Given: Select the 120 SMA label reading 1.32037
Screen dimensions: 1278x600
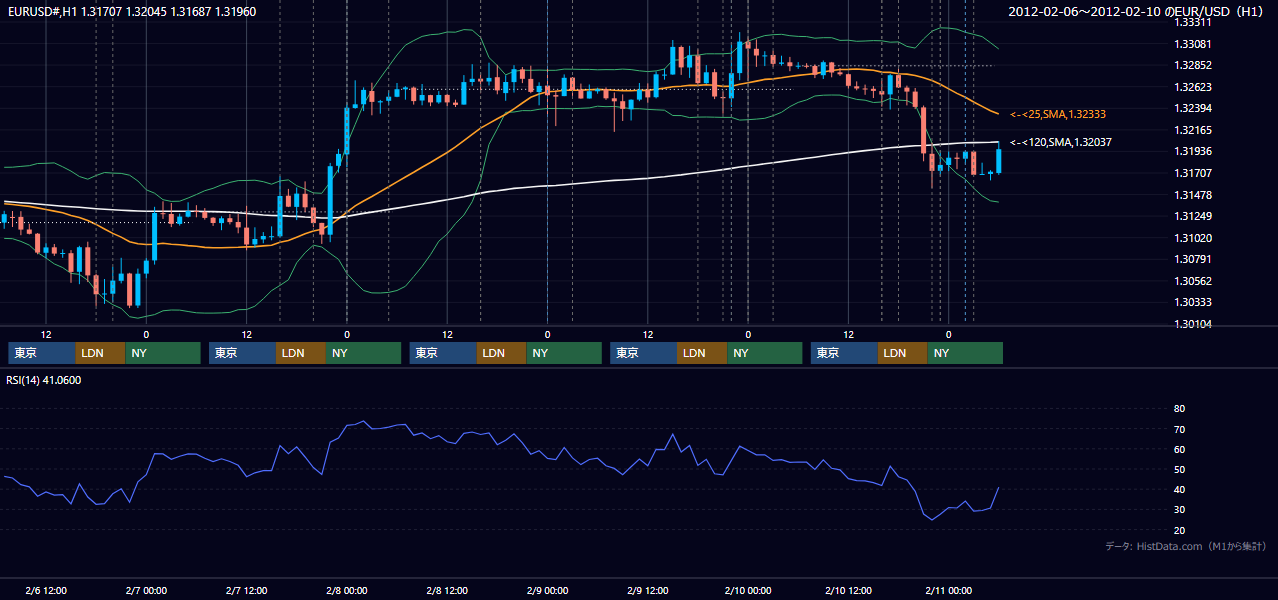Looking at the screenshot, I should 1060,143.
